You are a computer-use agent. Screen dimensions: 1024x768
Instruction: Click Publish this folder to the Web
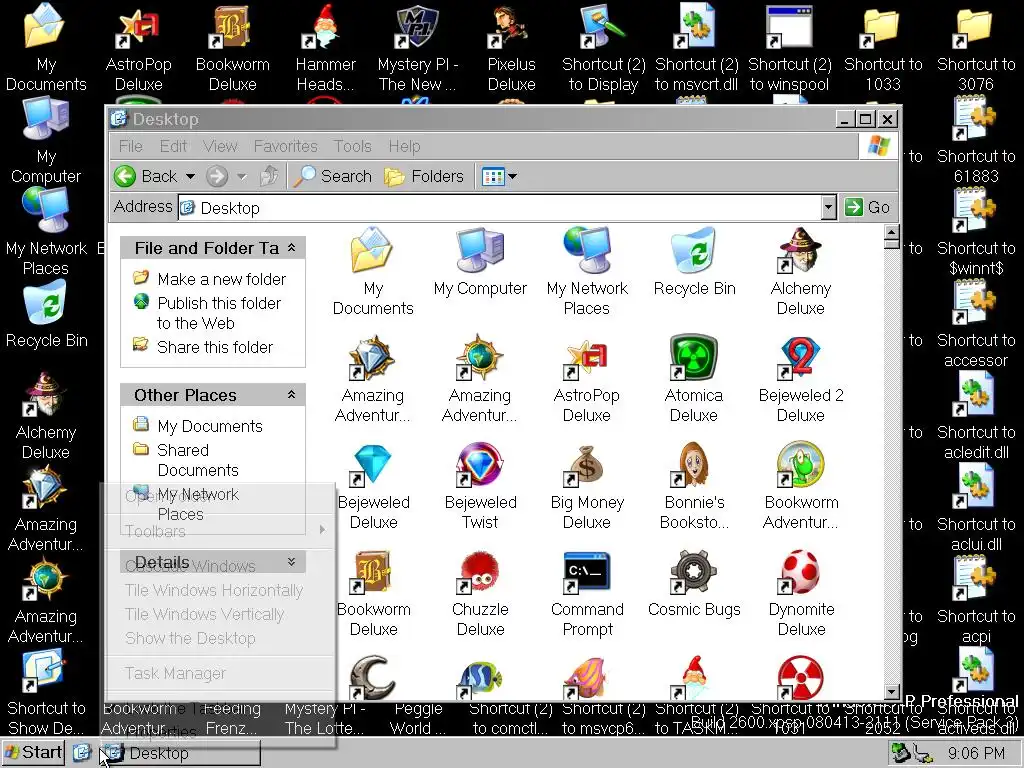pyautogui.click(x=219, y=313)
